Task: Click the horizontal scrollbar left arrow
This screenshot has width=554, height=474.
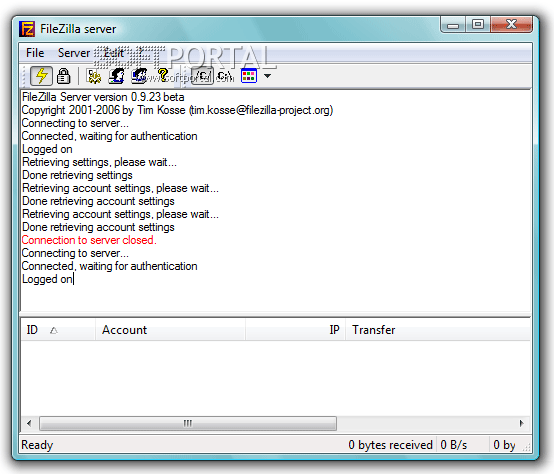Action: point(29,423)
